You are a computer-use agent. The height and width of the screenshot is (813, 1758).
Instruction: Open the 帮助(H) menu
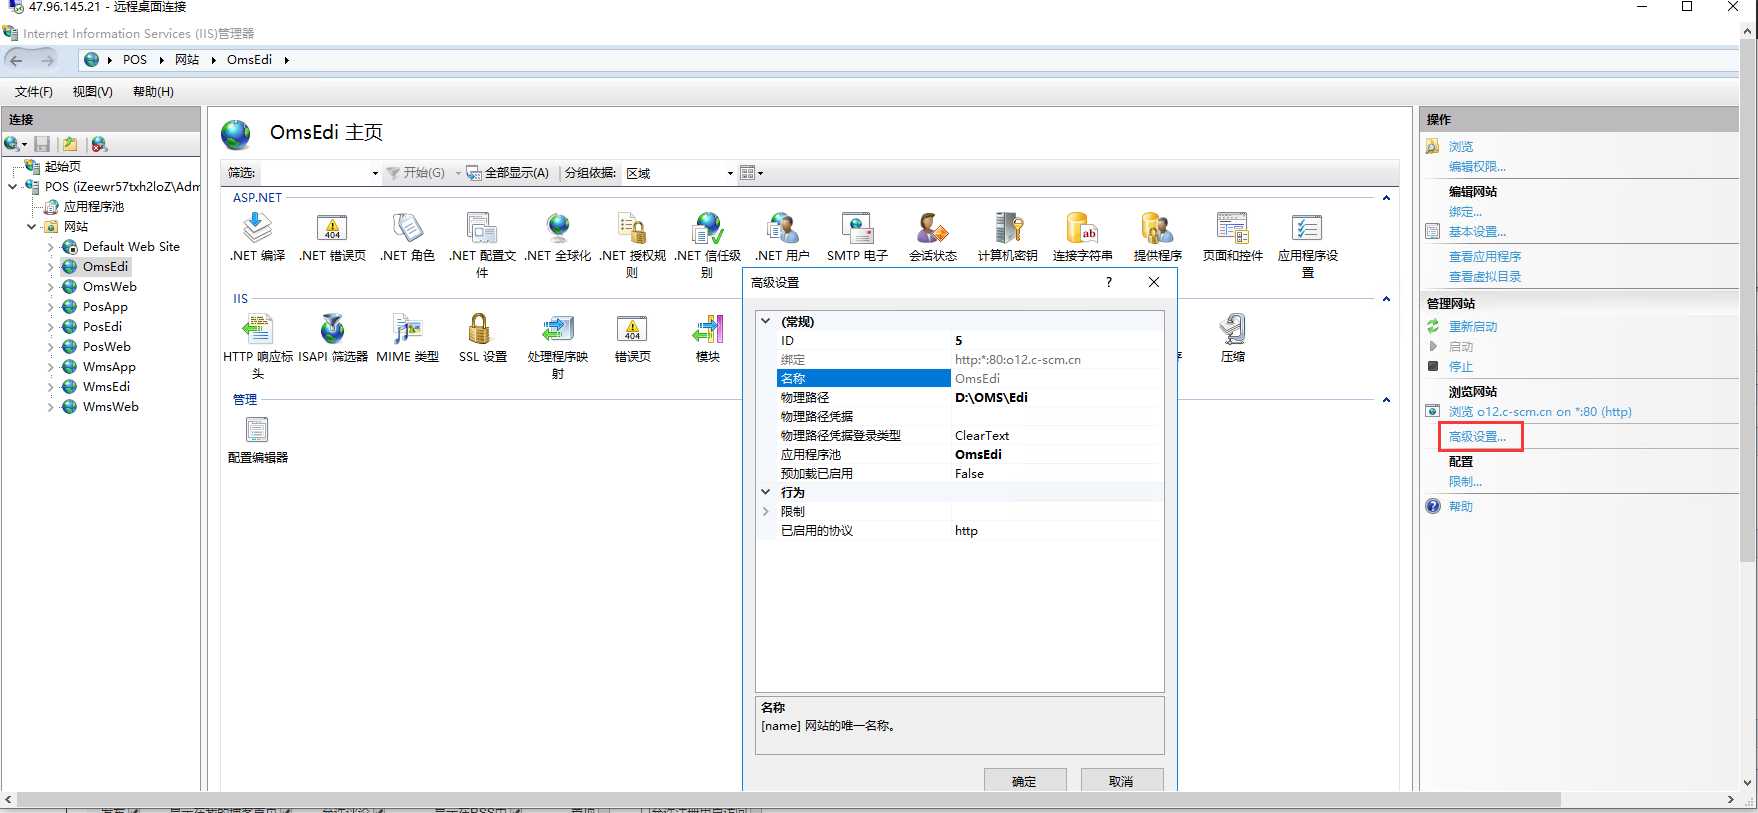[x=153, y=91]
